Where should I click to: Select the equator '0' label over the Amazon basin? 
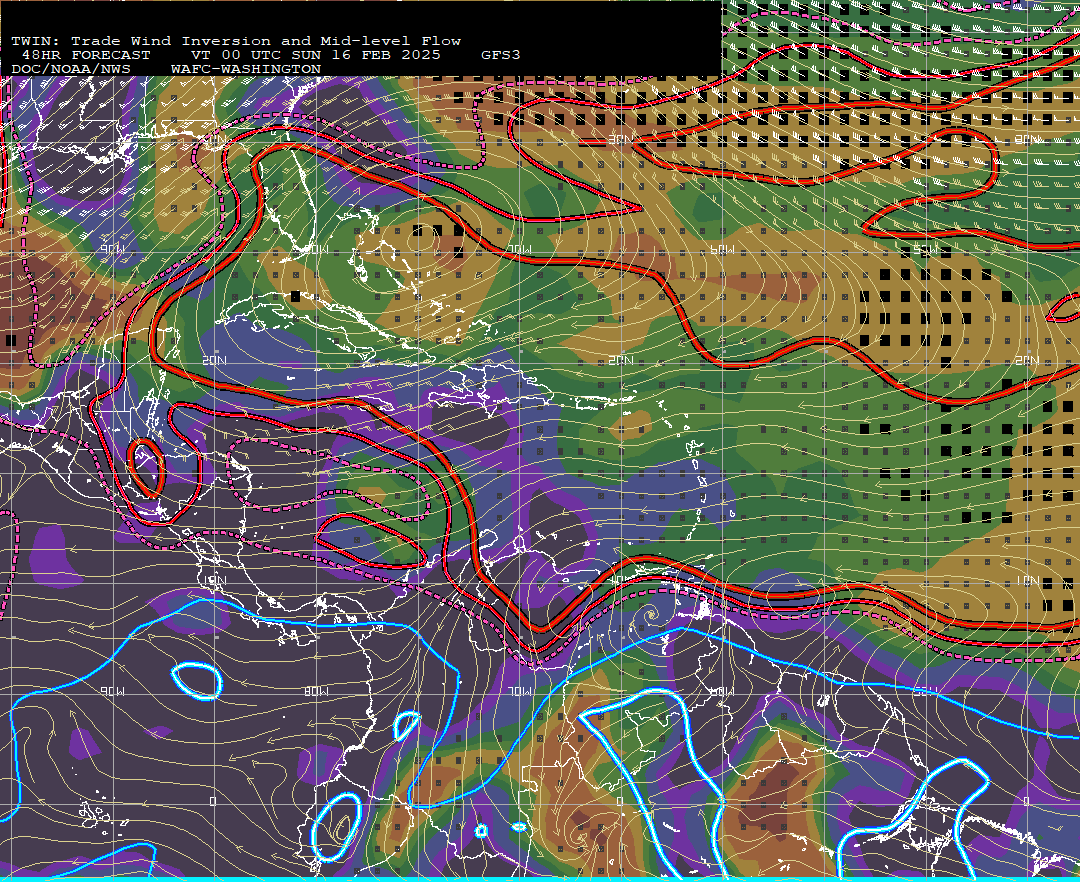pos(620,801)
